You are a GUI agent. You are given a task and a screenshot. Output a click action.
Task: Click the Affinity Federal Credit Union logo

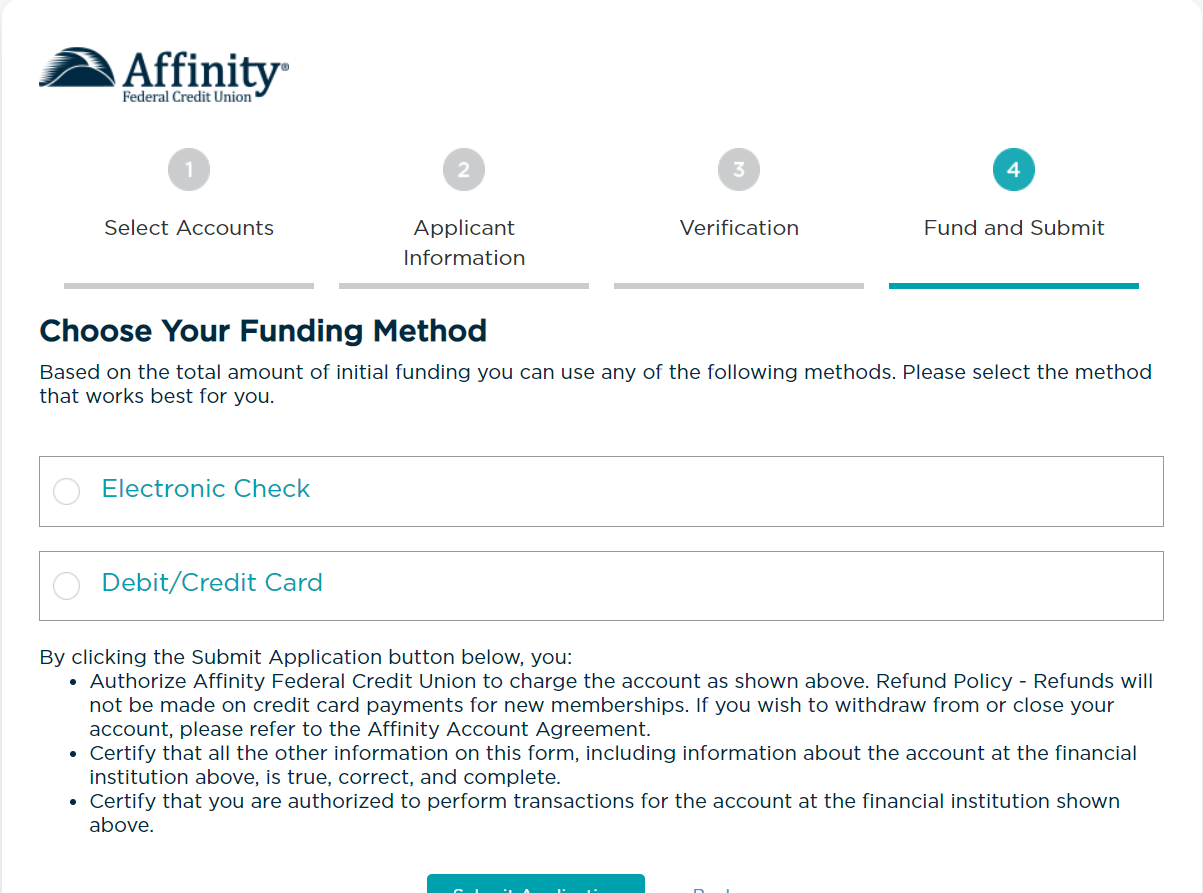point(164,75)
